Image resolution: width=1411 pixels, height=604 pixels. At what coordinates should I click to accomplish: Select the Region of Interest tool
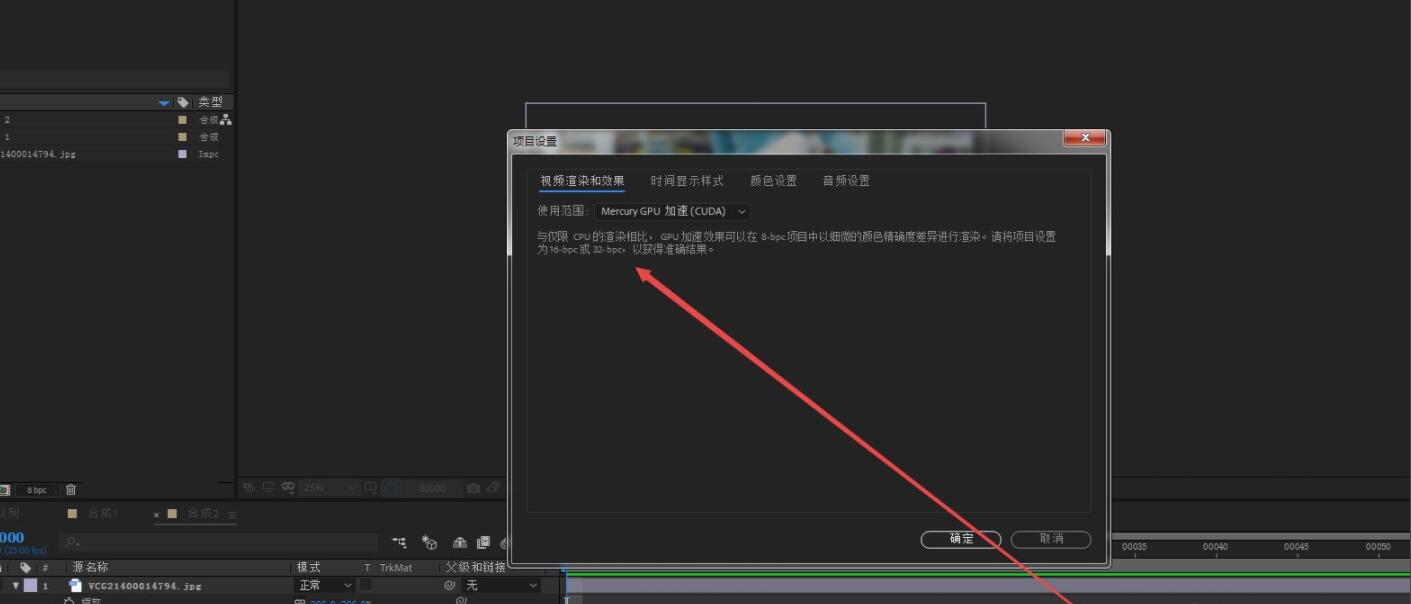tap(370, 488)
